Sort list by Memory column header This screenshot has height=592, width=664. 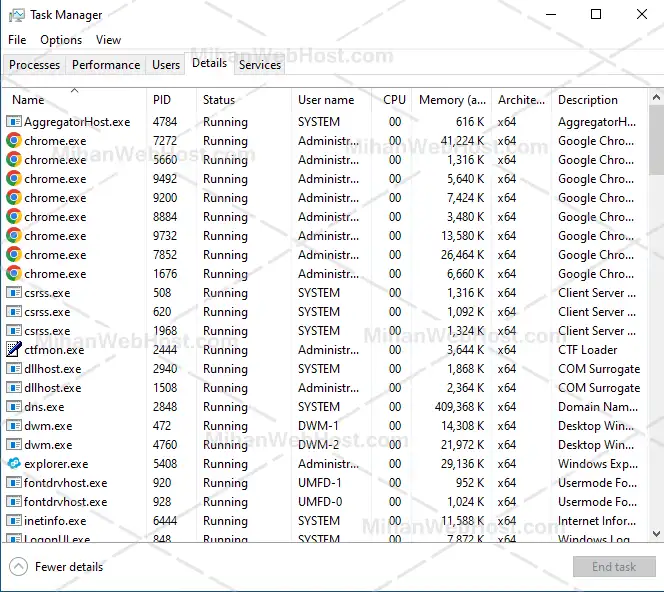(452, 100)
